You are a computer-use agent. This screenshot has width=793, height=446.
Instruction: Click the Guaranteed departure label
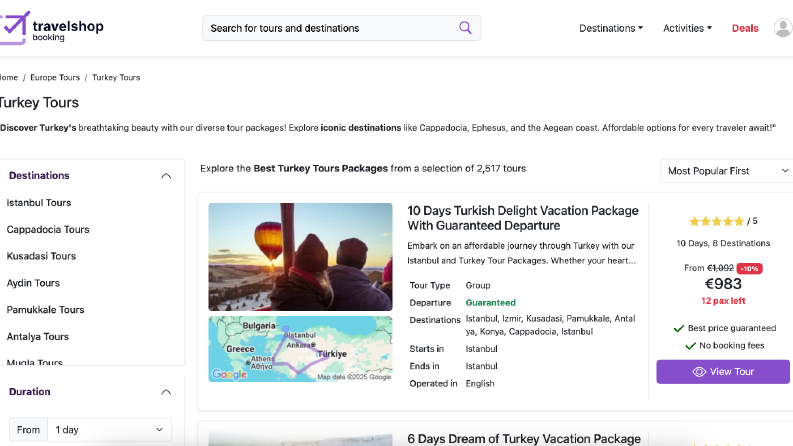coord(491,302)
